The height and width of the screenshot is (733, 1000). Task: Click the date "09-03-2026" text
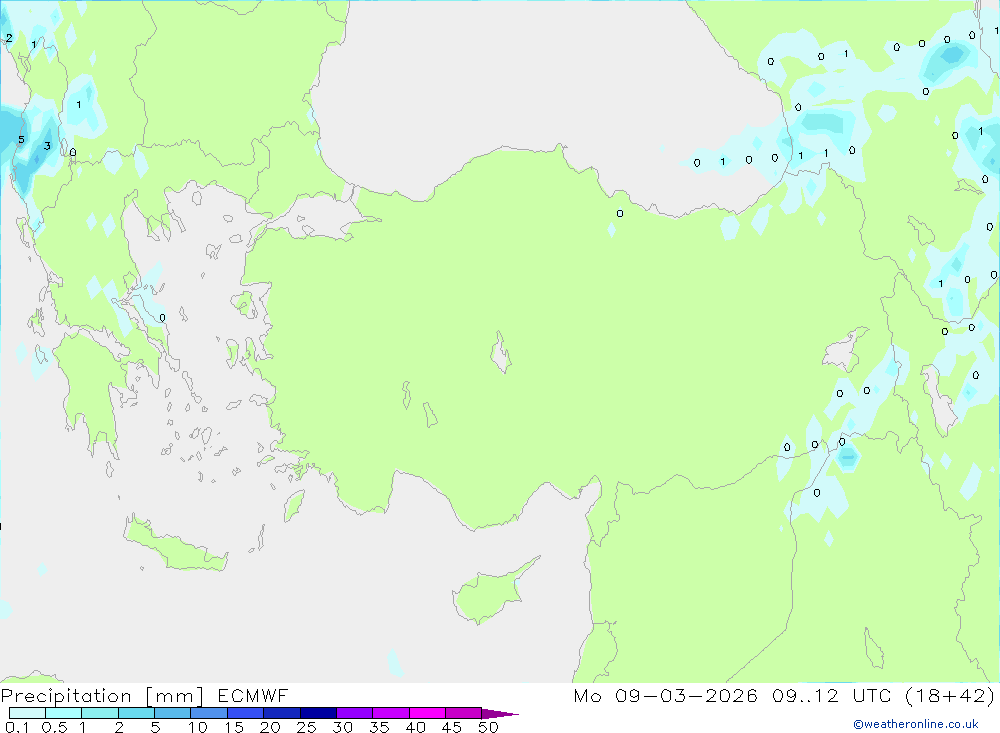point(686,695)
